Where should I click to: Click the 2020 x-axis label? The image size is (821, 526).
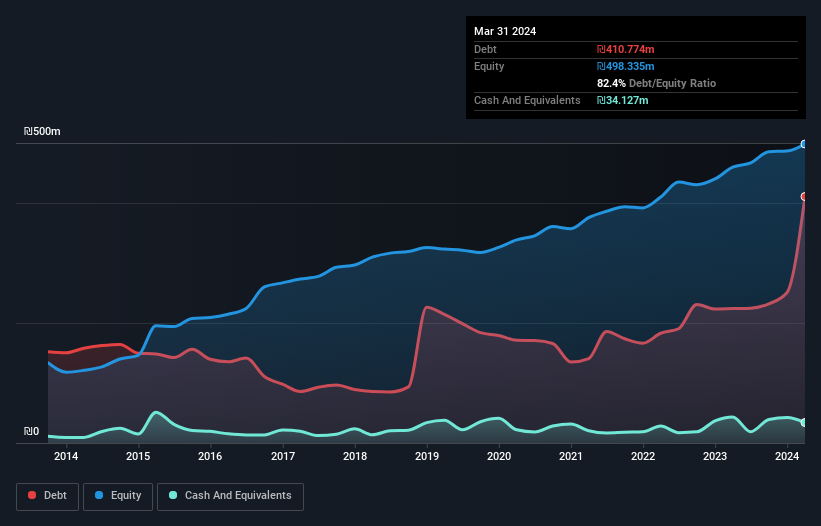499,456
